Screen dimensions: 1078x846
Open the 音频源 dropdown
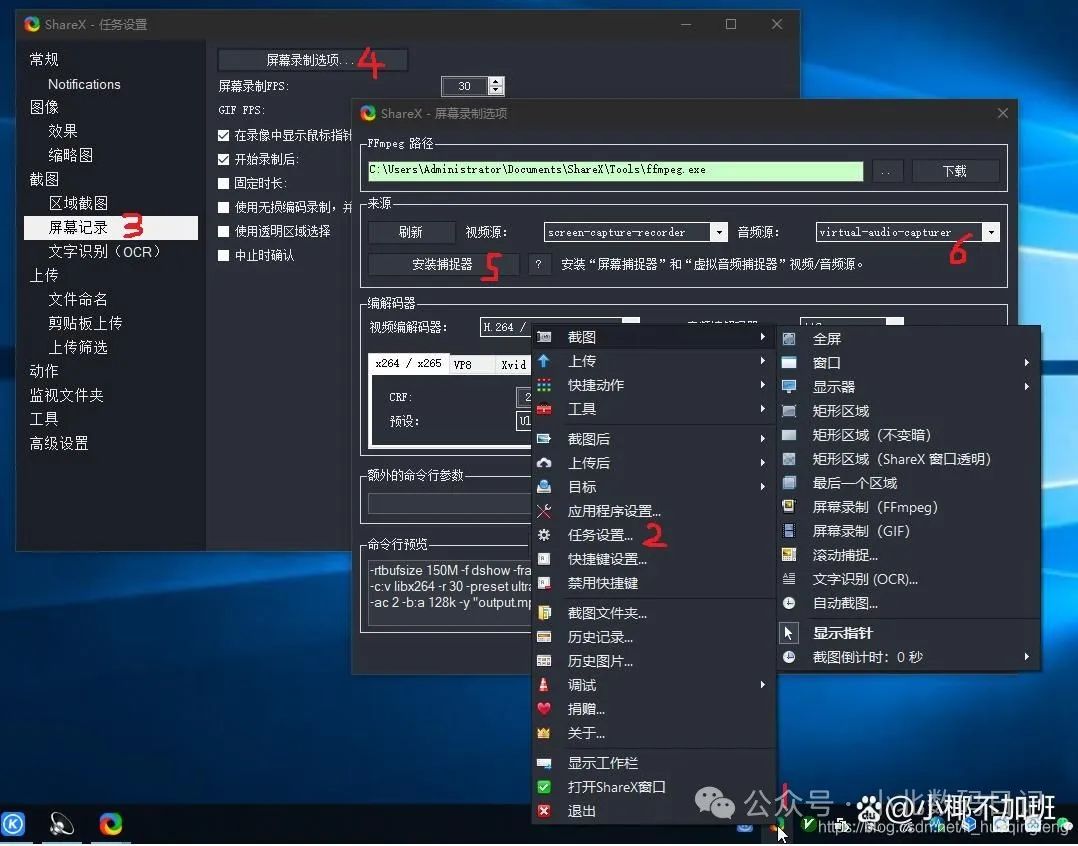click(x=991, y=232)
